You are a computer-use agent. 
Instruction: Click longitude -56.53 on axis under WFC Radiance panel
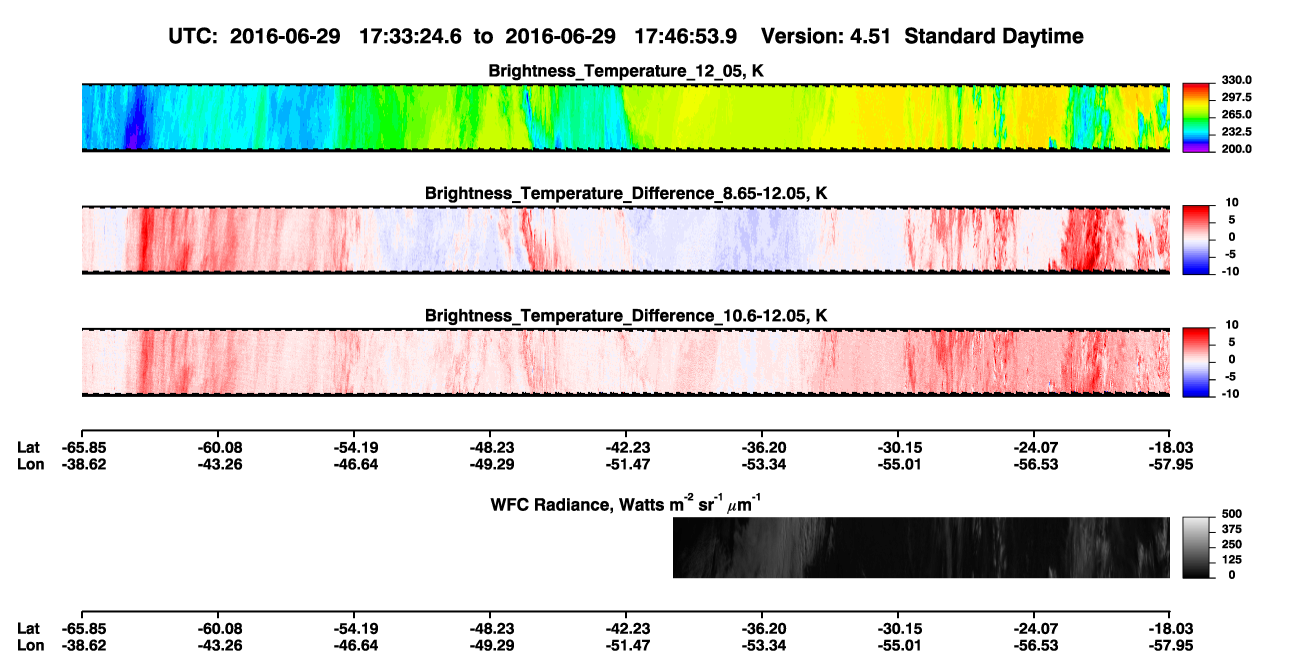point(1034,644)
